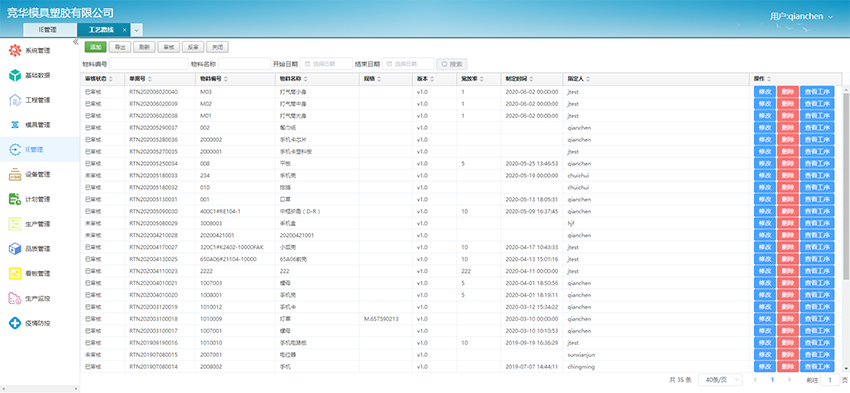Select cell 400C1#RE104-1
Screen dimensions: 850x393
tap(220, 211)
